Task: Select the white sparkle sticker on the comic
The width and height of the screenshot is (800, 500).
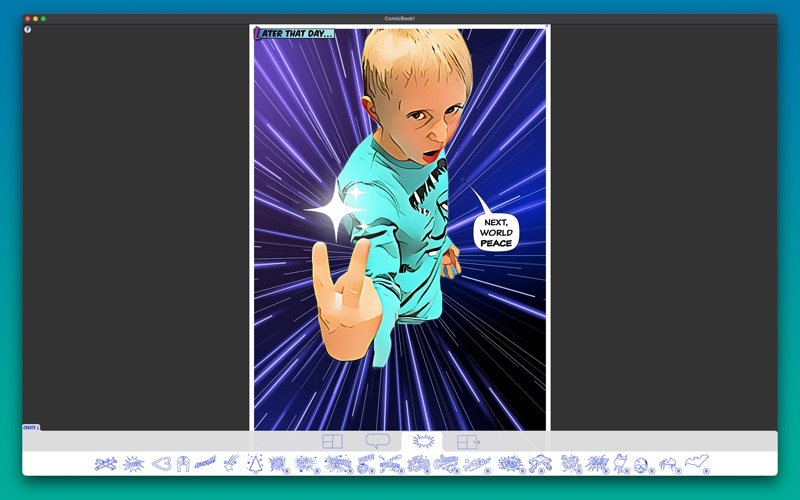Action: point(336,209)
